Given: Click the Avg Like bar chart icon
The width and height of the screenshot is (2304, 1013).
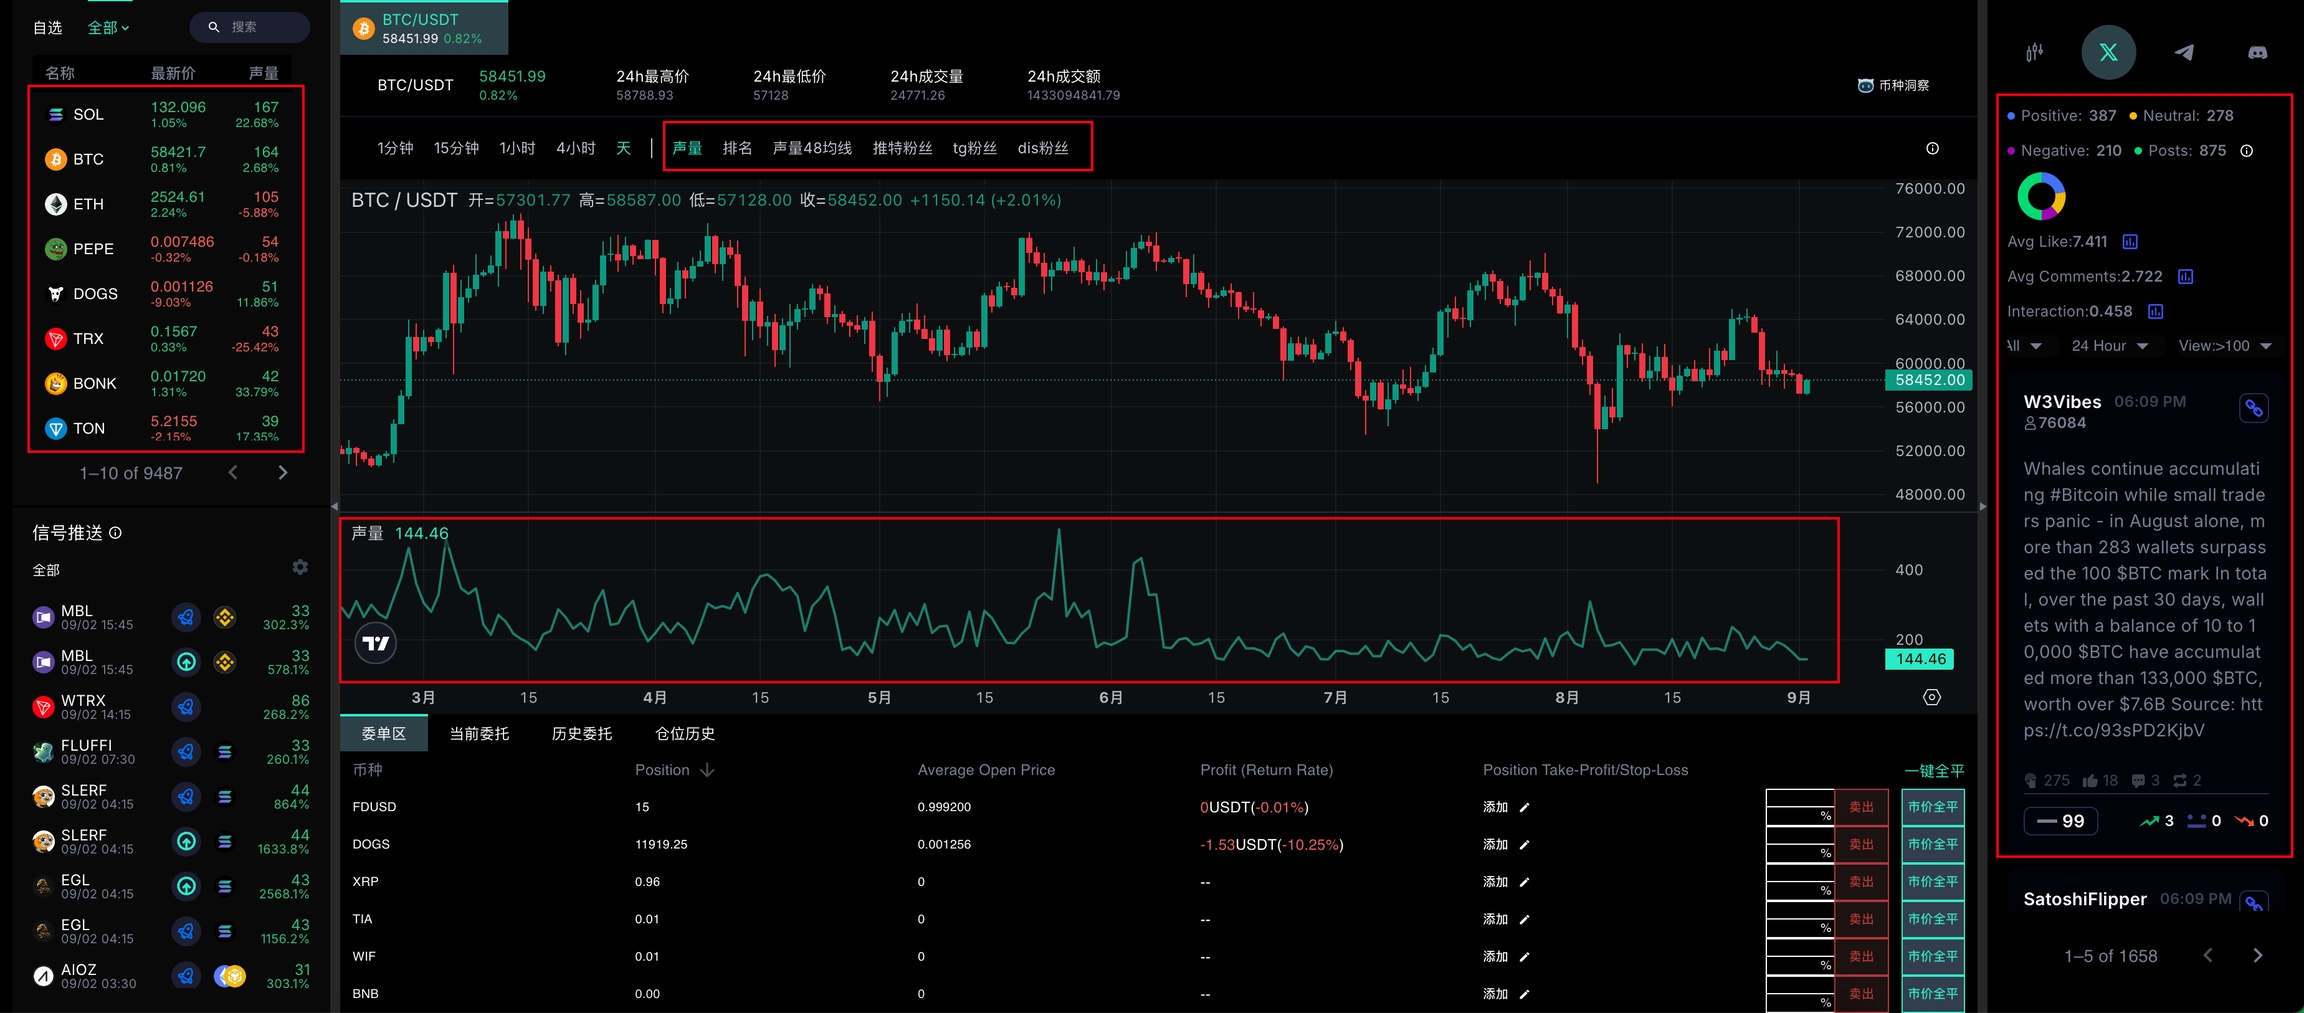Looking at the screenshot, I should click(2130, 242).
